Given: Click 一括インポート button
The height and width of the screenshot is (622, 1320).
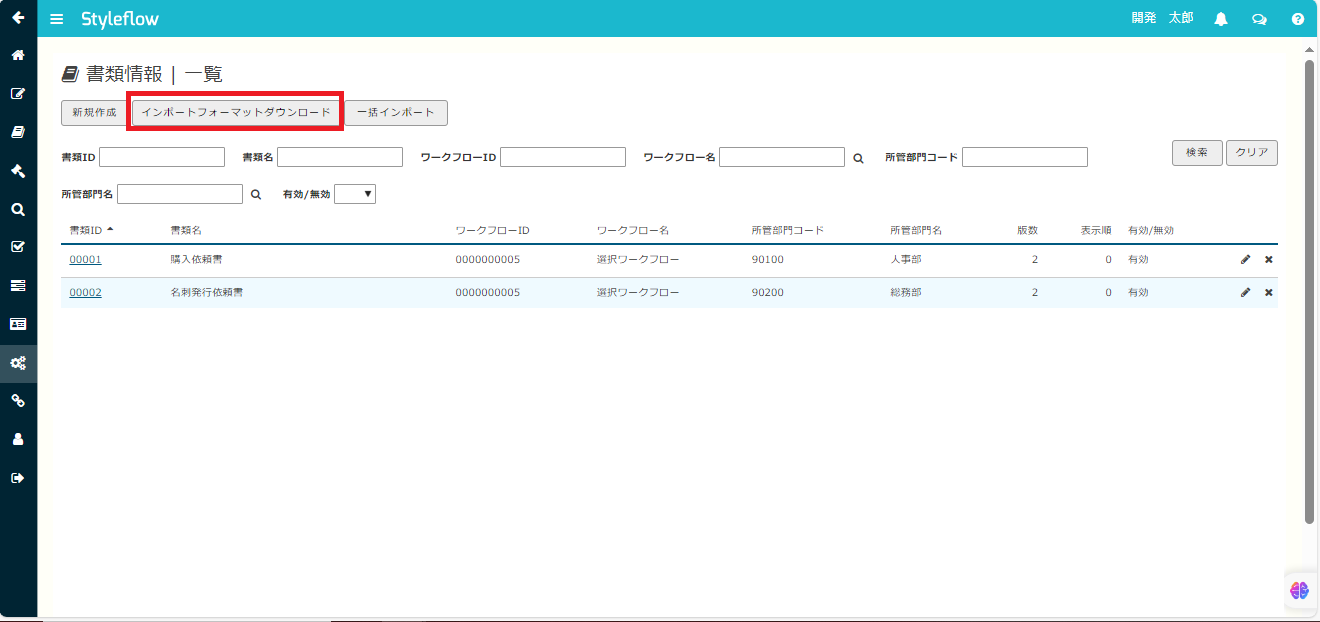Looking at the screenshot, I should [x=396, y=112].
